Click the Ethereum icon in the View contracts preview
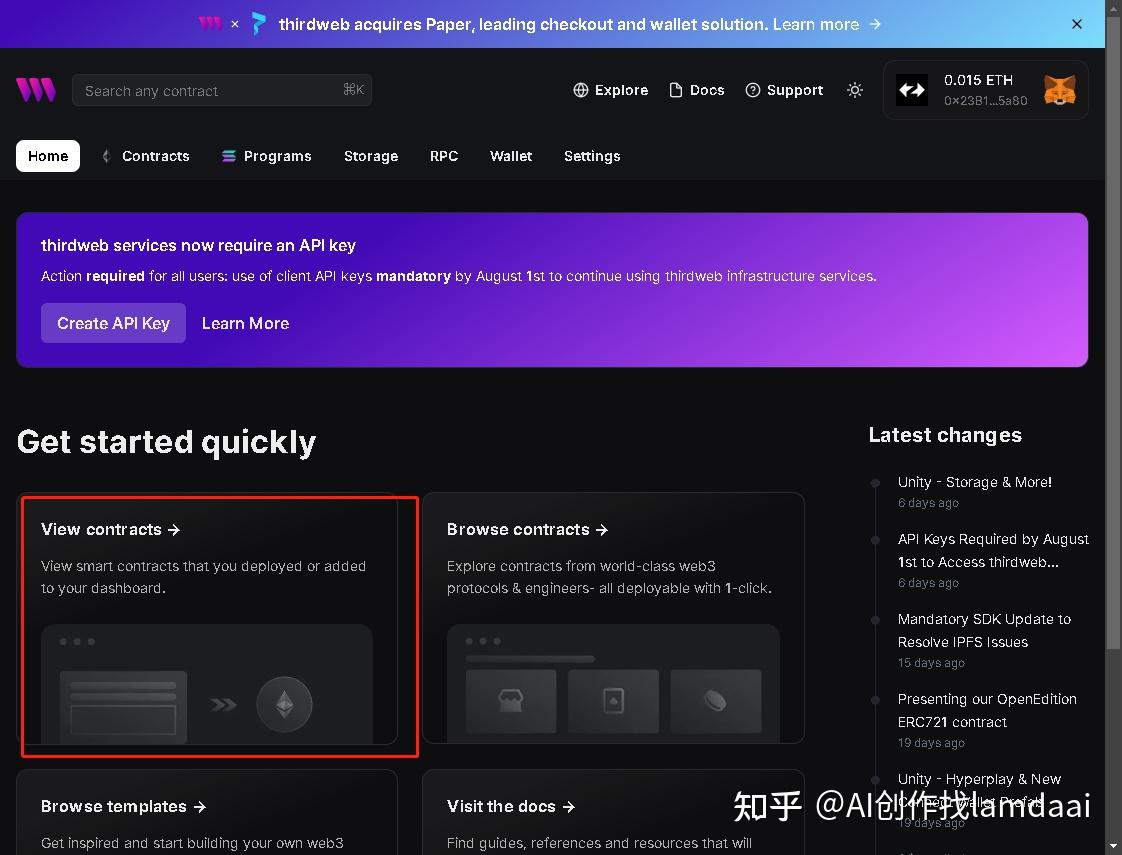1122x855 pixels. coord(285,703)
